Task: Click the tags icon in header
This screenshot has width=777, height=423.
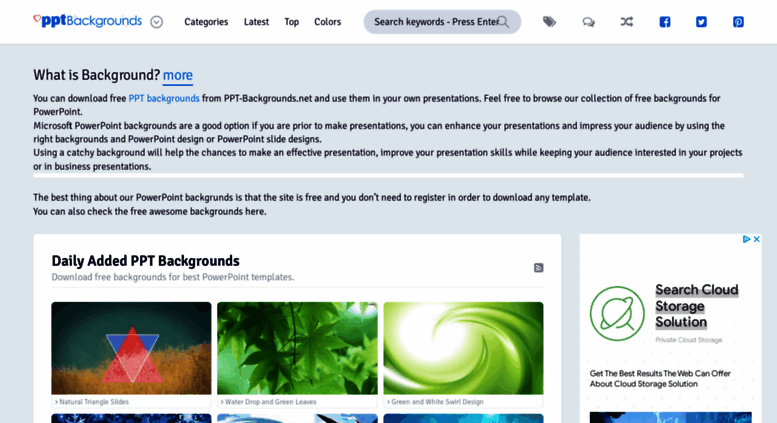Action: pyautogui.click(x=549, y=22)
